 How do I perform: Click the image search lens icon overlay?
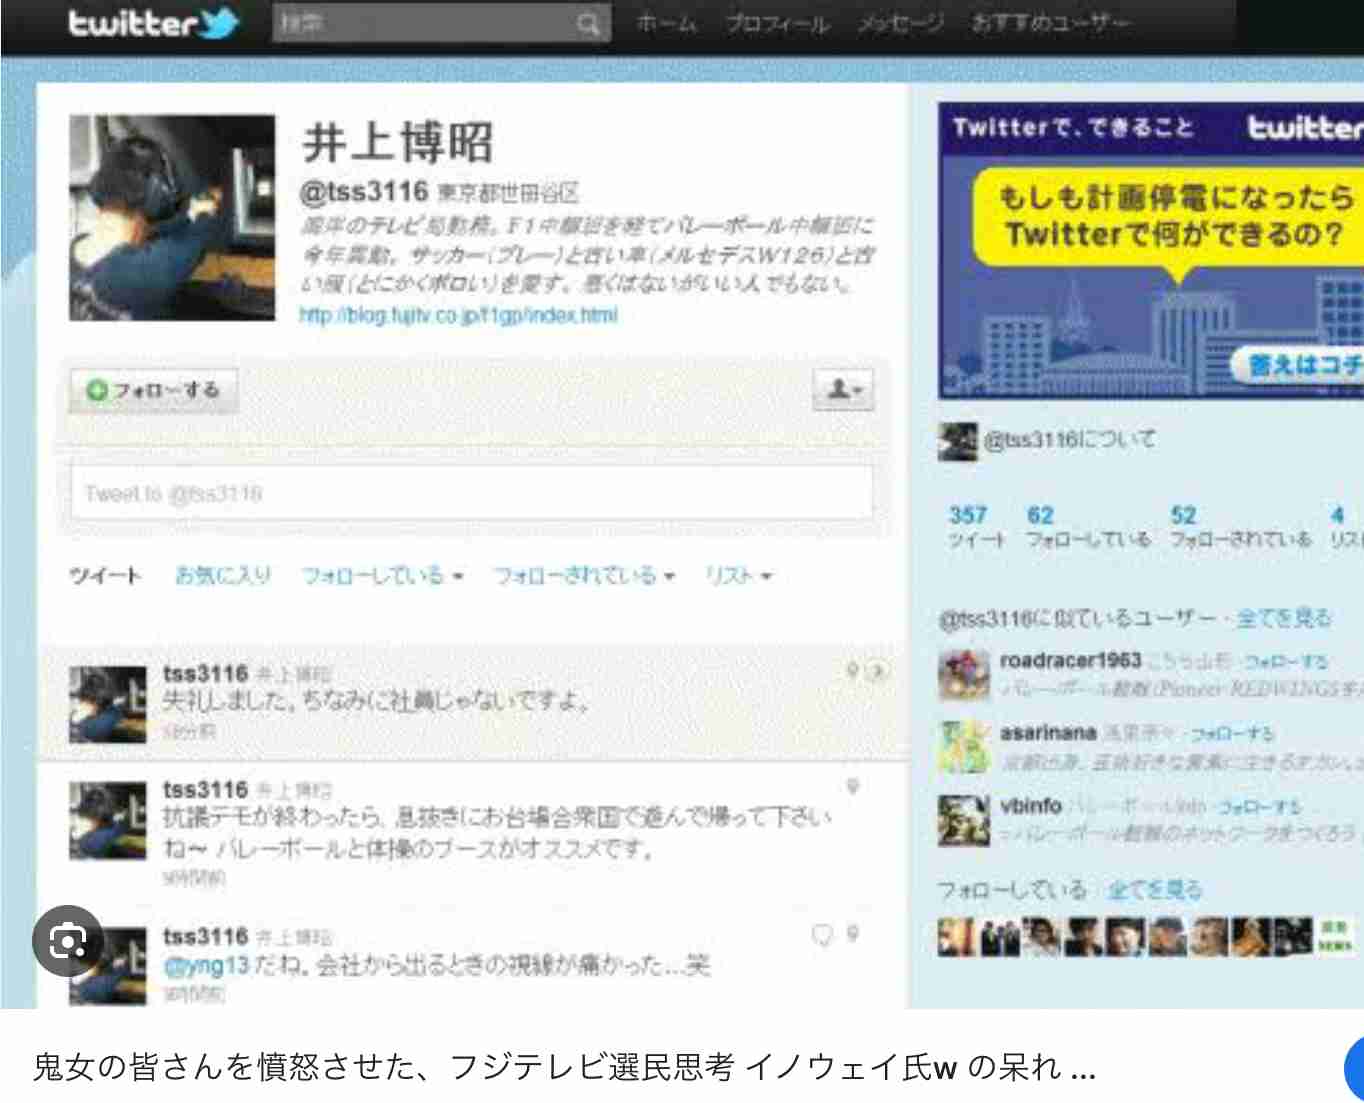[x=67, y=941]
